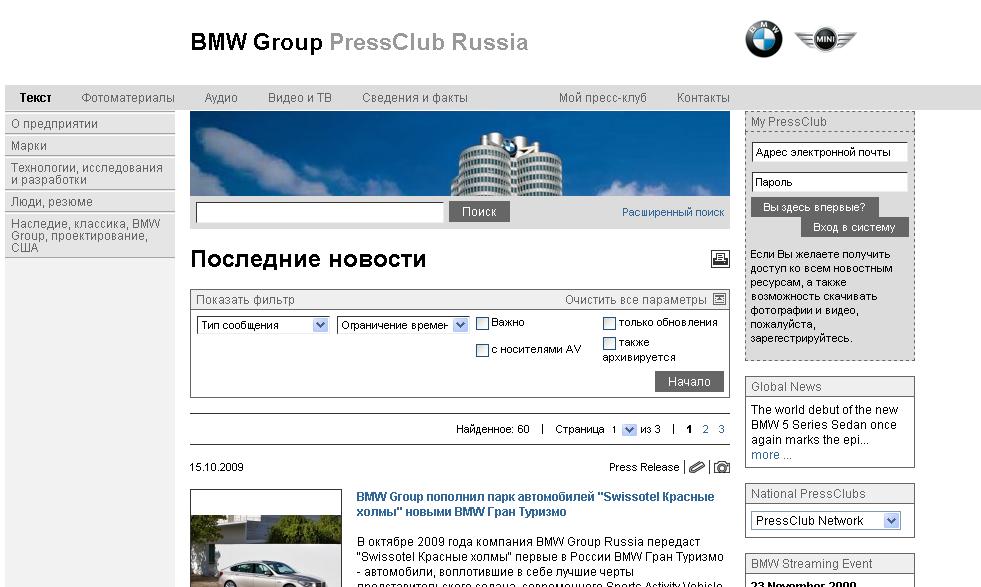Screen dimensions: 981x587
Task: Click the National PressClubs heading
Action: (808, 494)
